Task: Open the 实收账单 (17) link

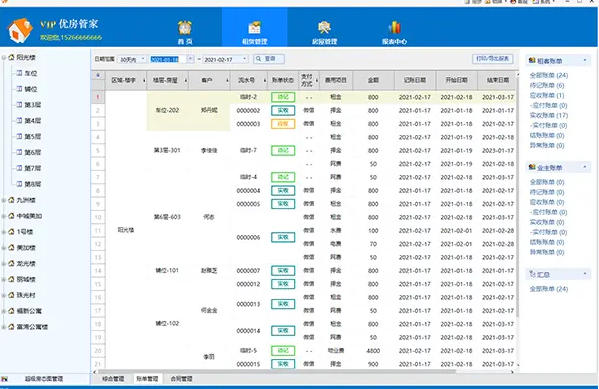Action: (549, 115)
